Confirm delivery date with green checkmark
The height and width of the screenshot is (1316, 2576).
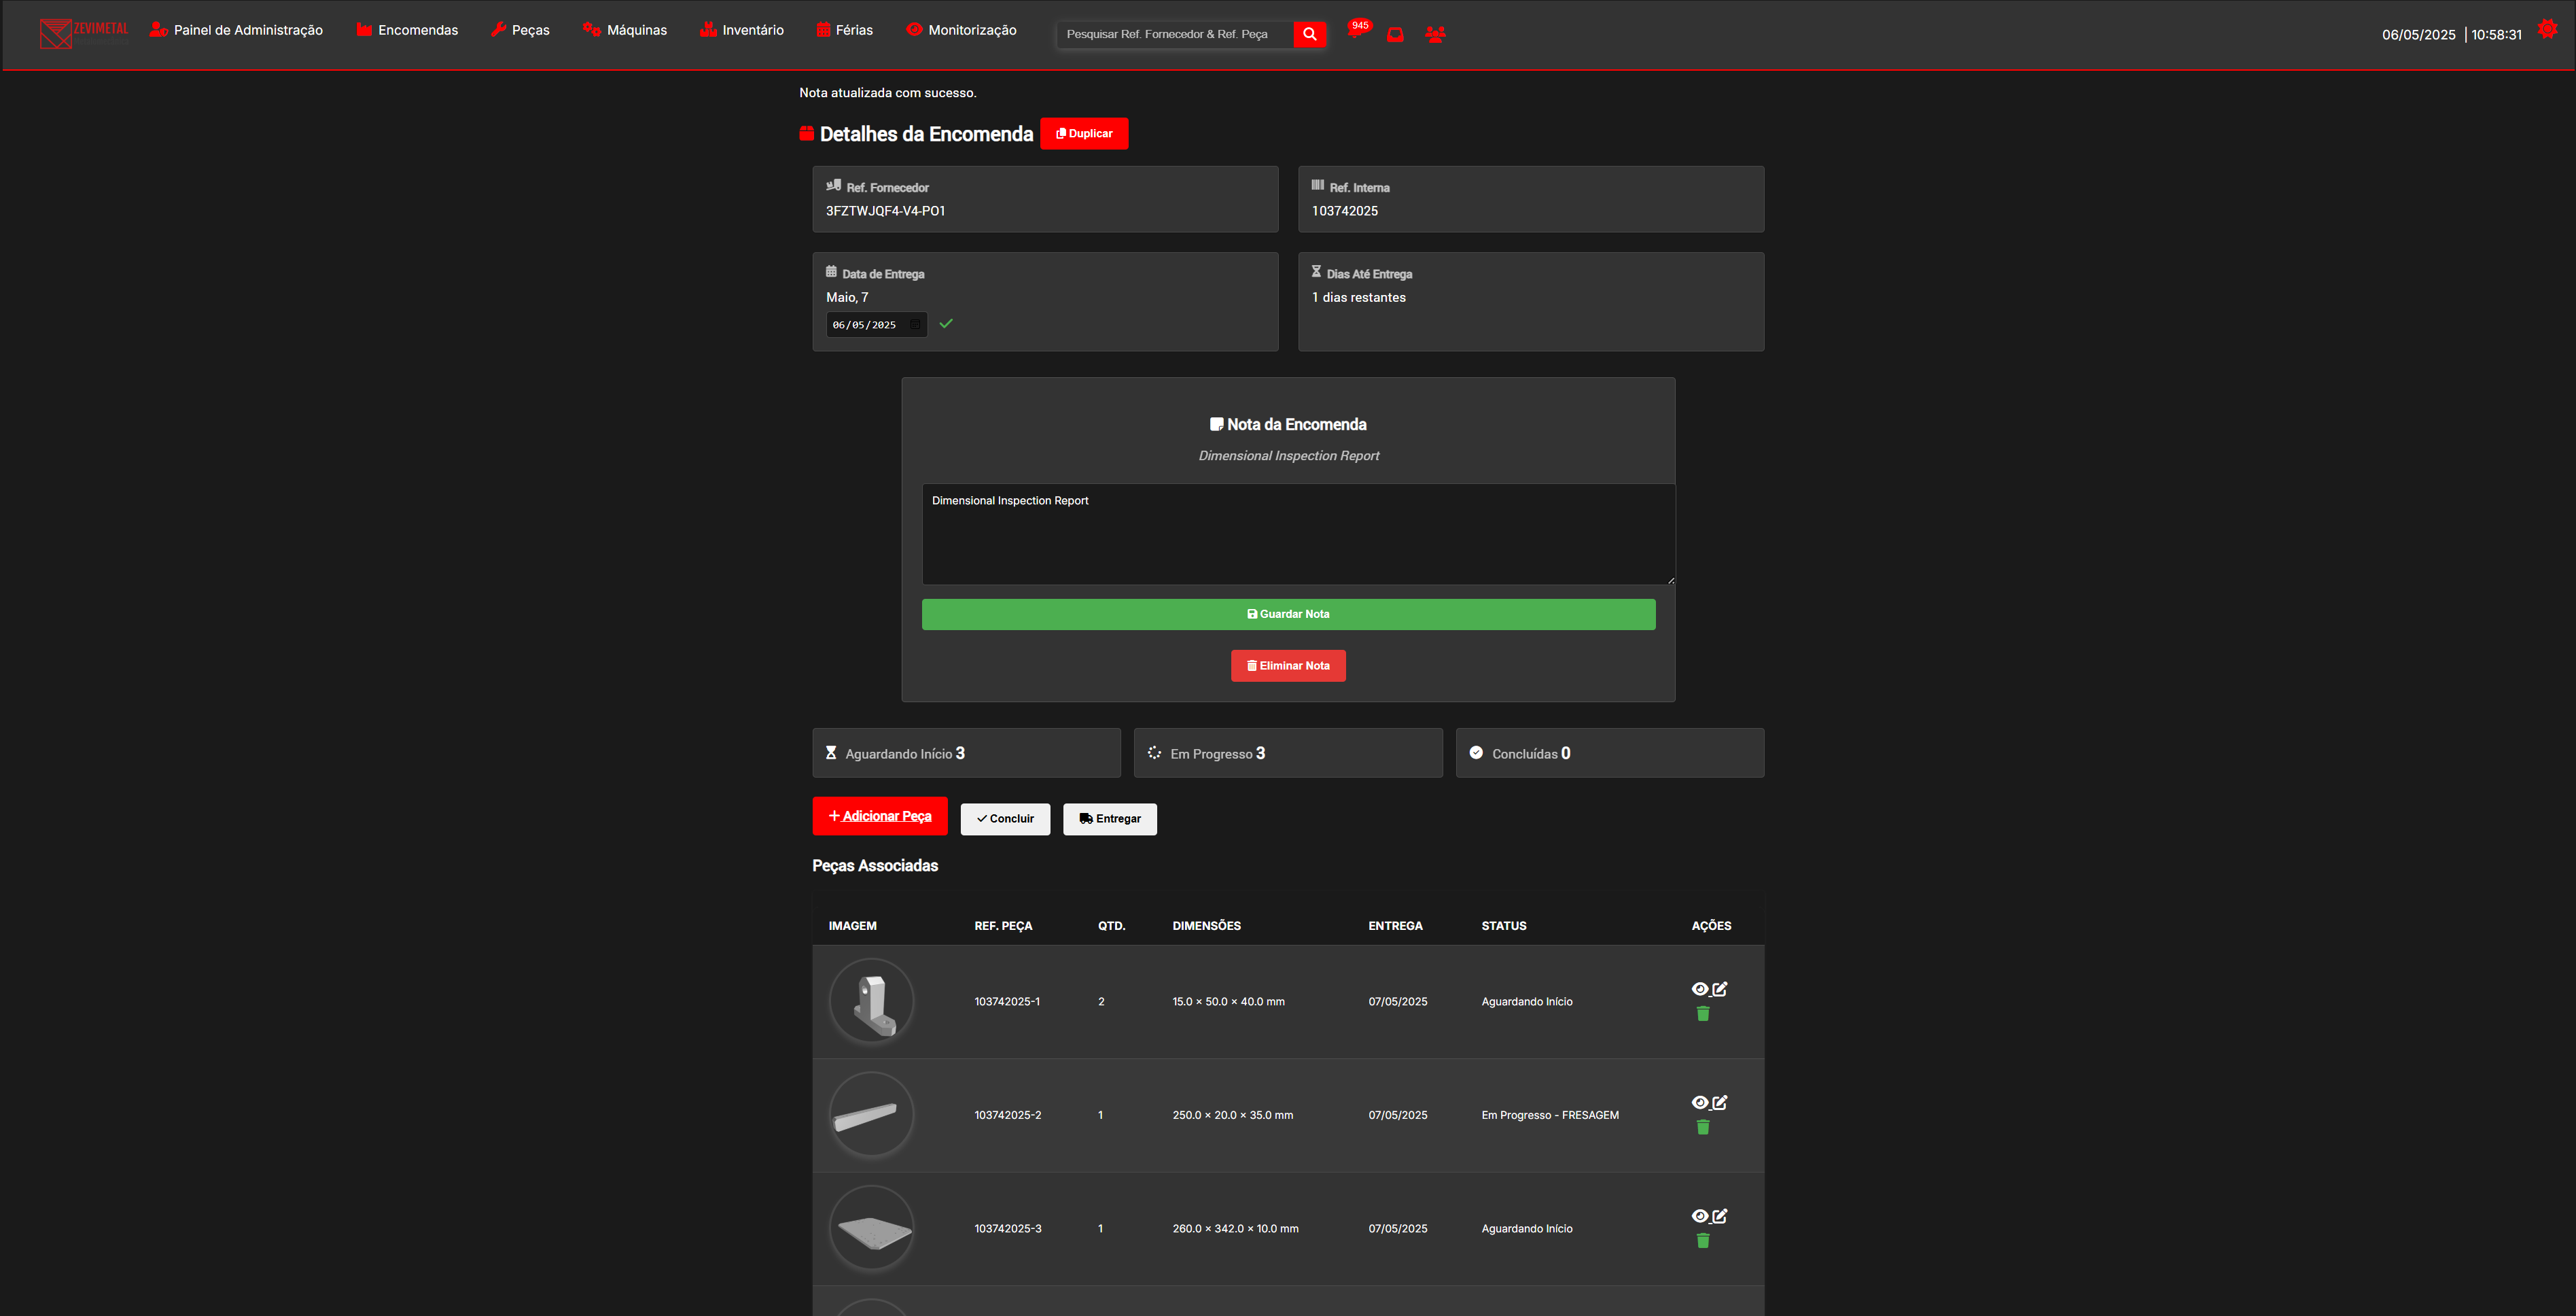(x=946, y=324)
